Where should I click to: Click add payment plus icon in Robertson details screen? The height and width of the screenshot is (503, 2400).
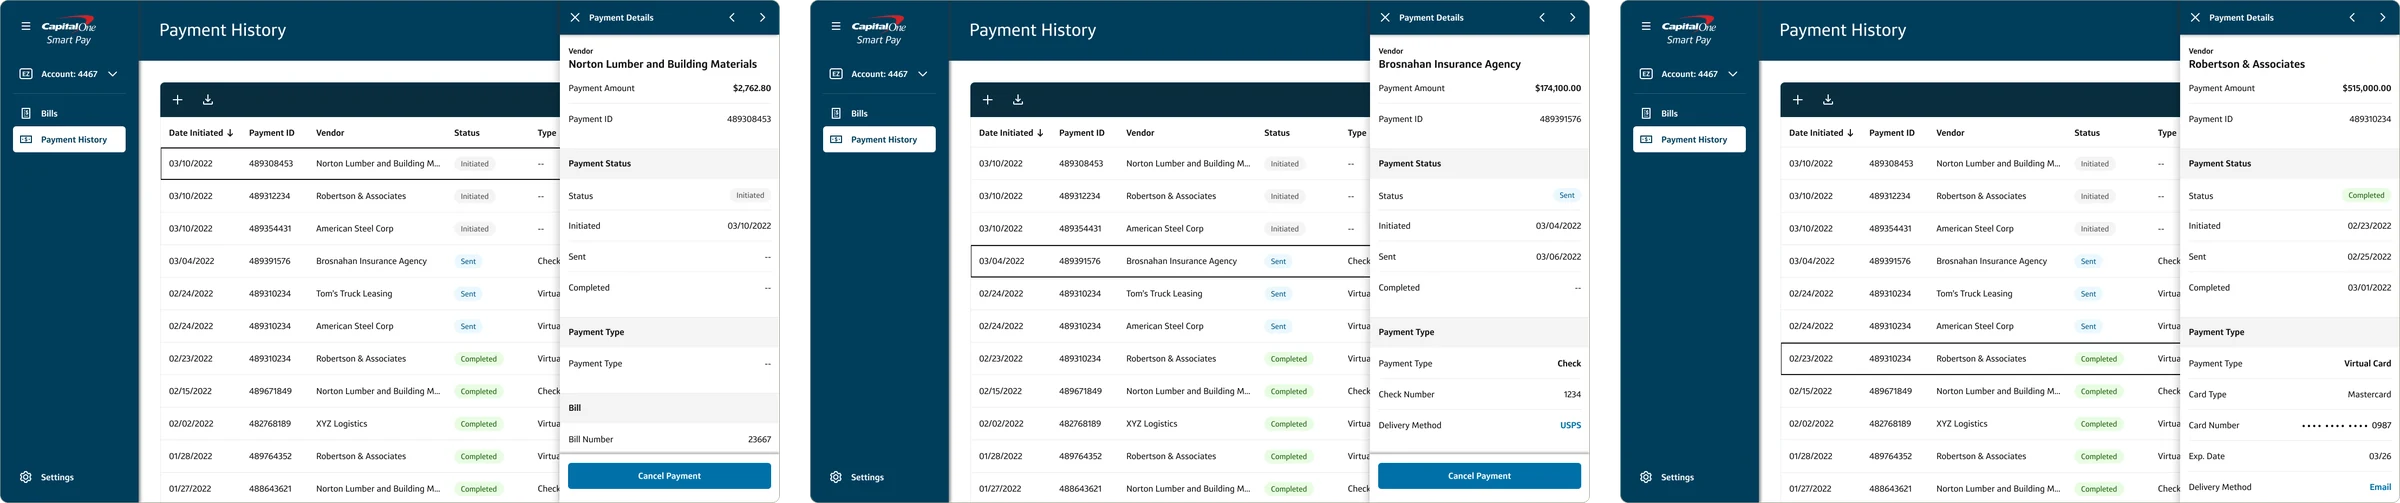[1797, 100]
